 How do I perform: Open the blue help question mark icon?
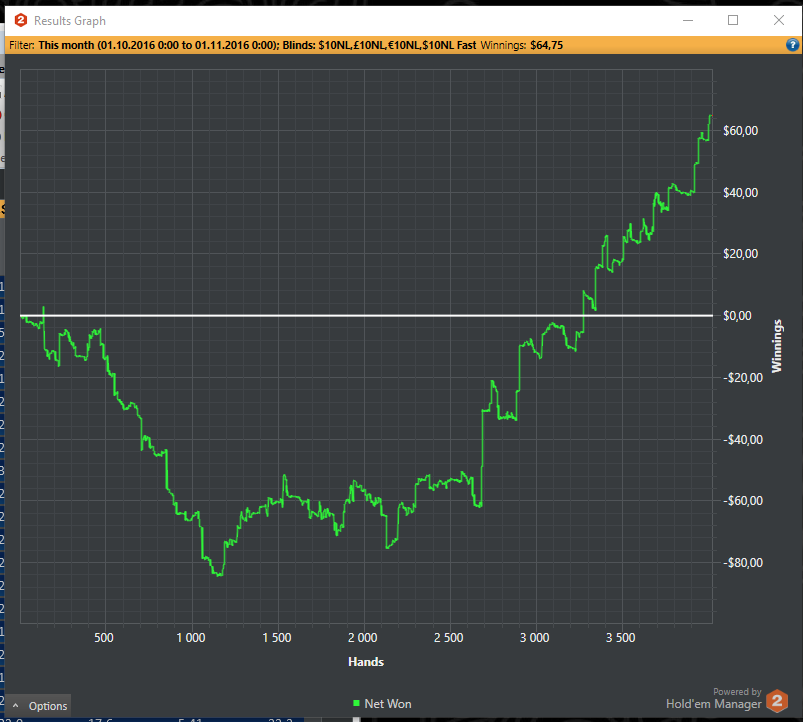[792, 45]
